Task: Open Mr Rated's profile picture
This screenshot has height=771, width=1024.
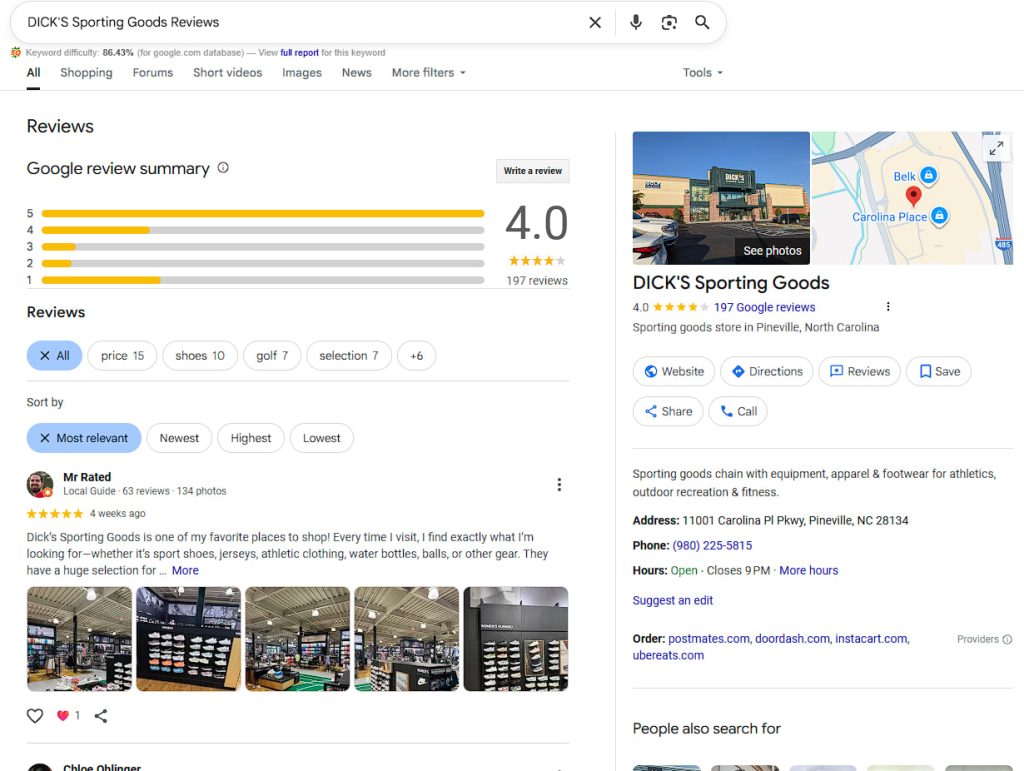Action: 40,484
